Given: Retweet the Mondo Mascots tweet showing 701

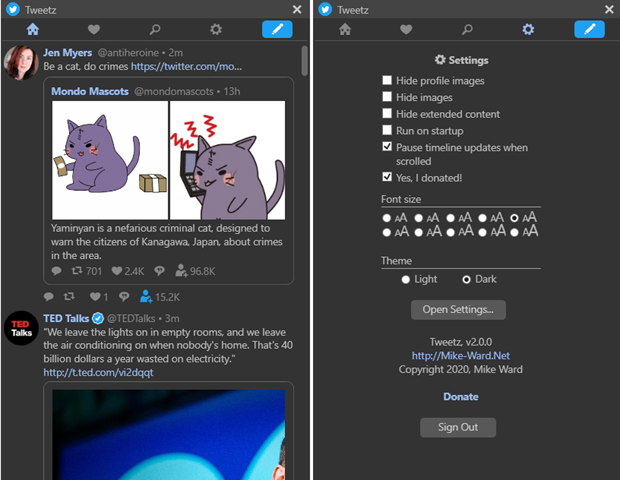Looking at the screenshot, I should coord(77,271).
